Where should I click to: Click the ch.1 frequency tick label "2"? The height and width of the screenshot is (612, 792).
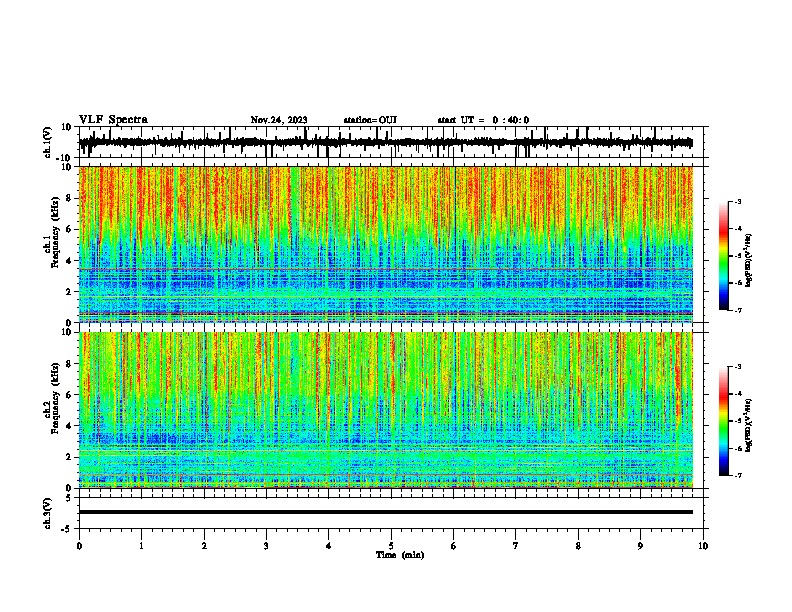tap(69, 292)
